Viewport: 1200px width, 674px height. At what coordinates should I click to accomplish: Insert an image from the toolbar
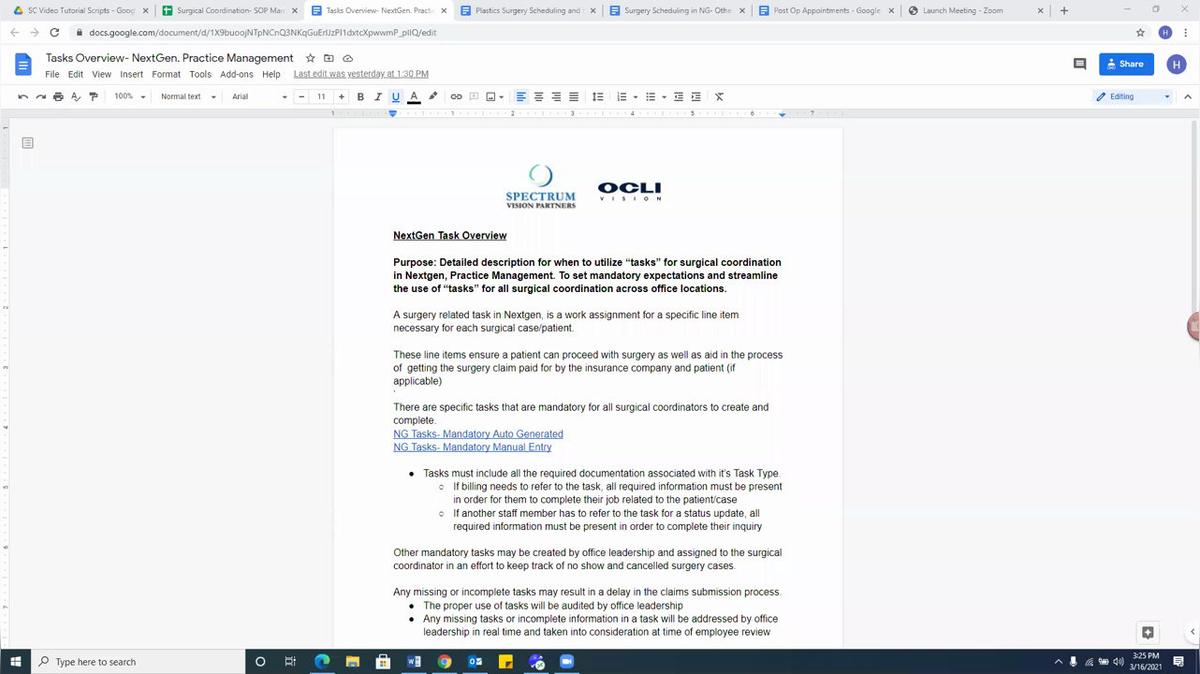(x=490, y=96)
